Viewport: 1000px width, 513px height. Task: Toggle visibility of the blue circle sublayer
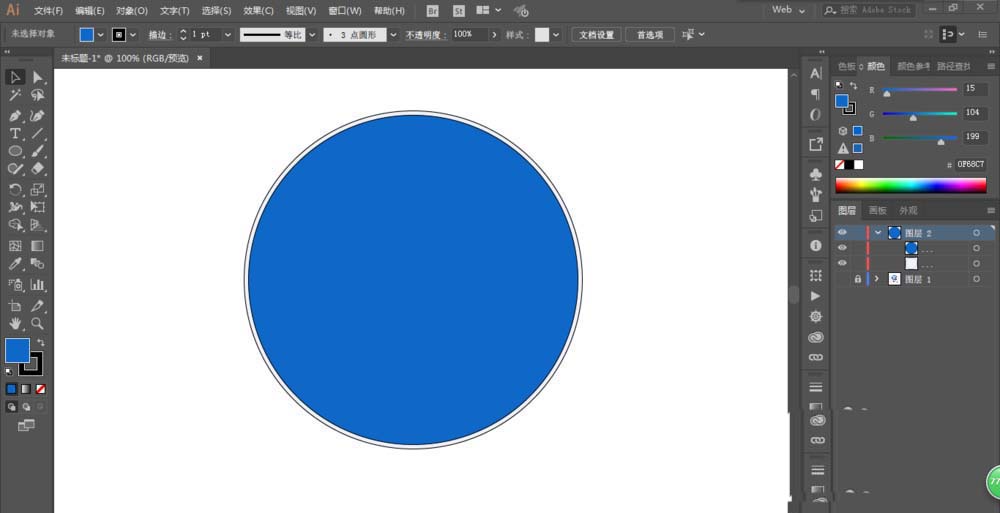[x=842, y=248]
